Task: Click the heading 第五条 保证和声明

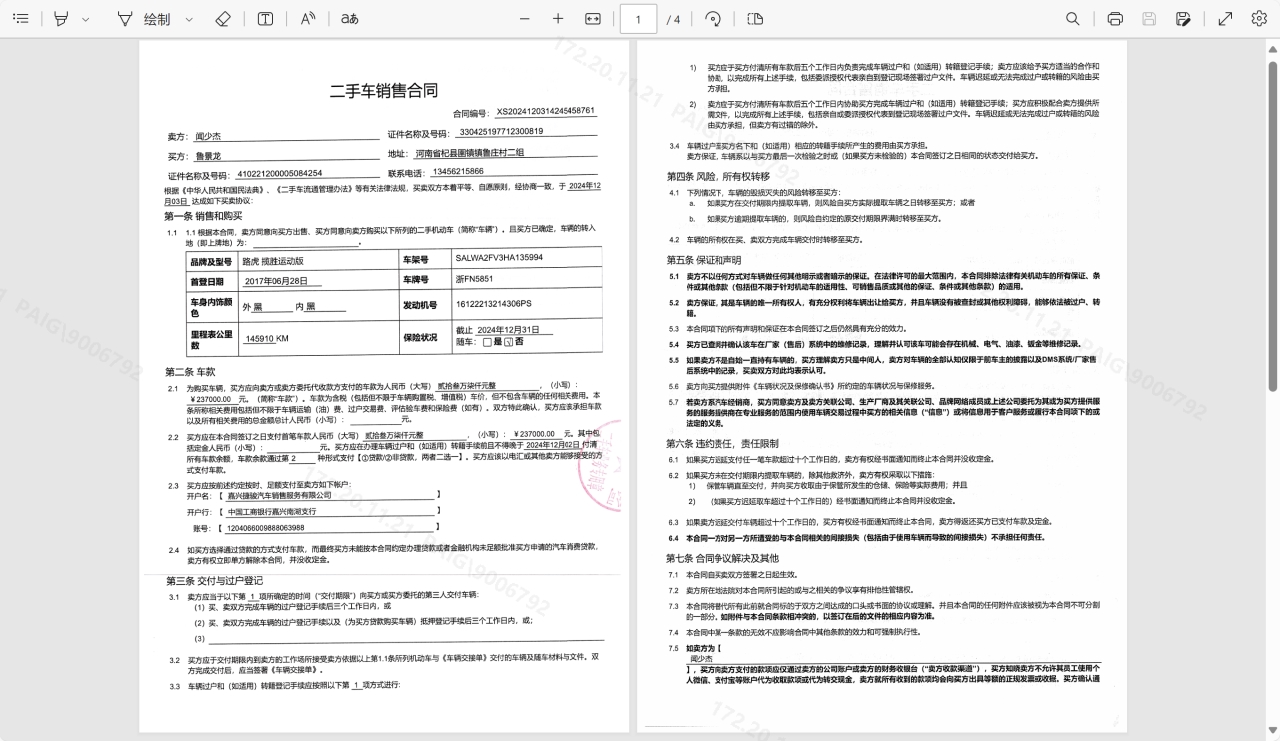Action: 704,259
